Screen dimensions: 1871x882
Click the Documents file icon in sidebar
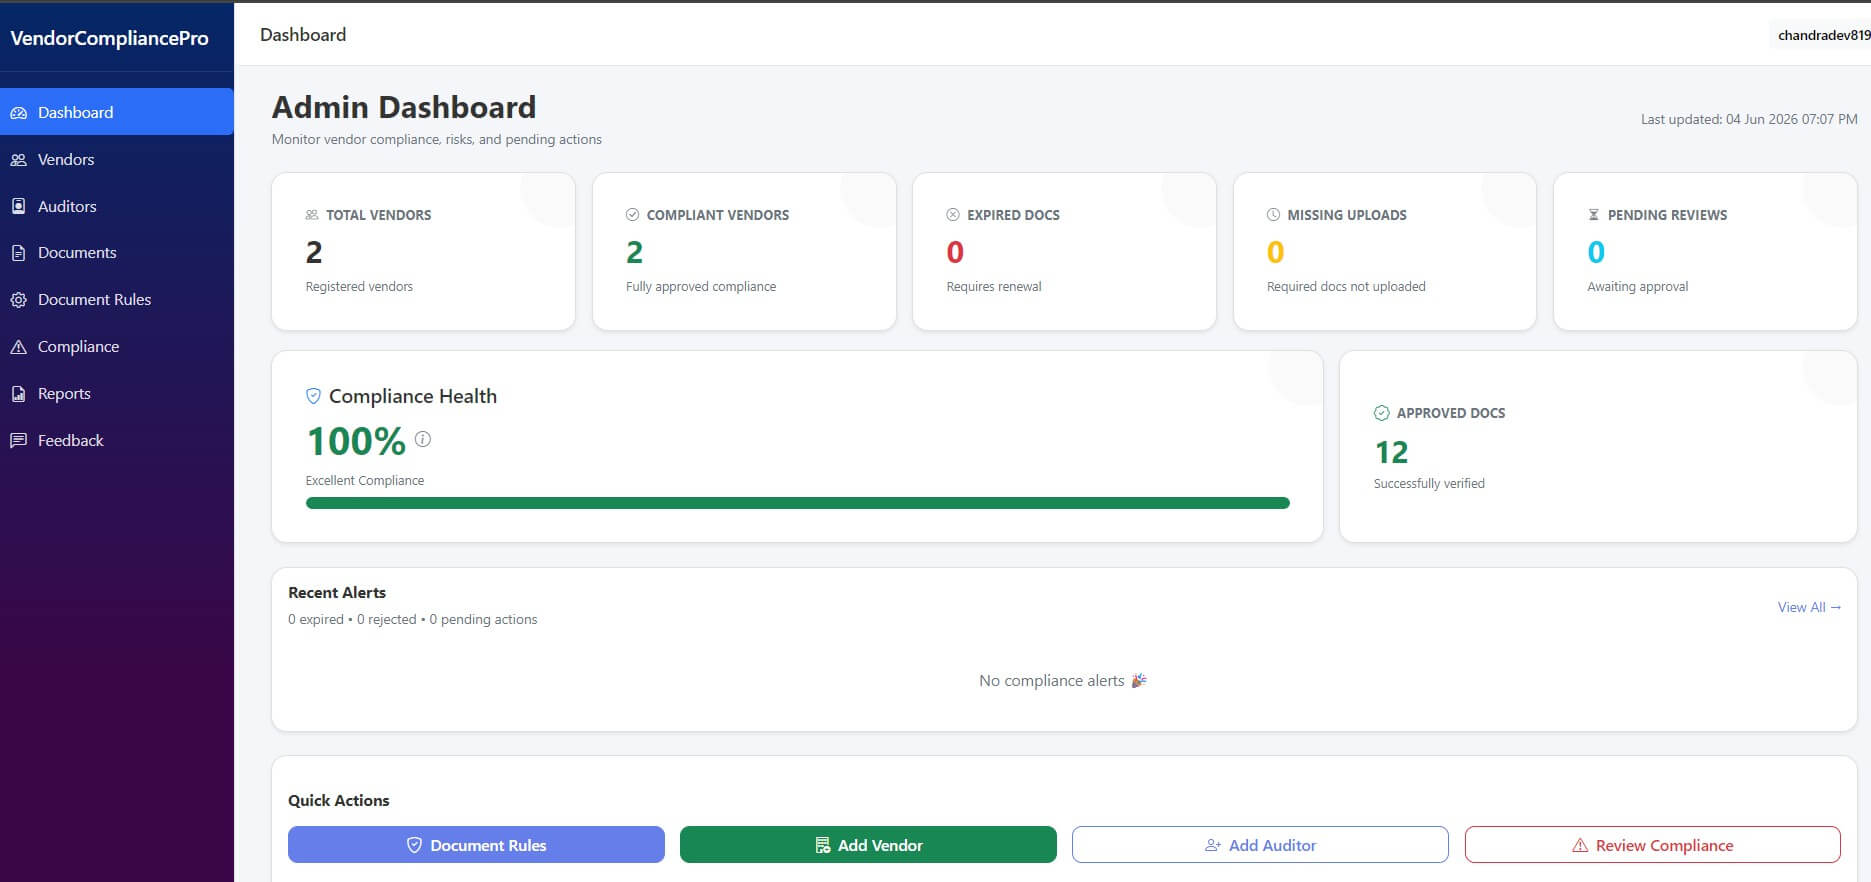point(18,253)
